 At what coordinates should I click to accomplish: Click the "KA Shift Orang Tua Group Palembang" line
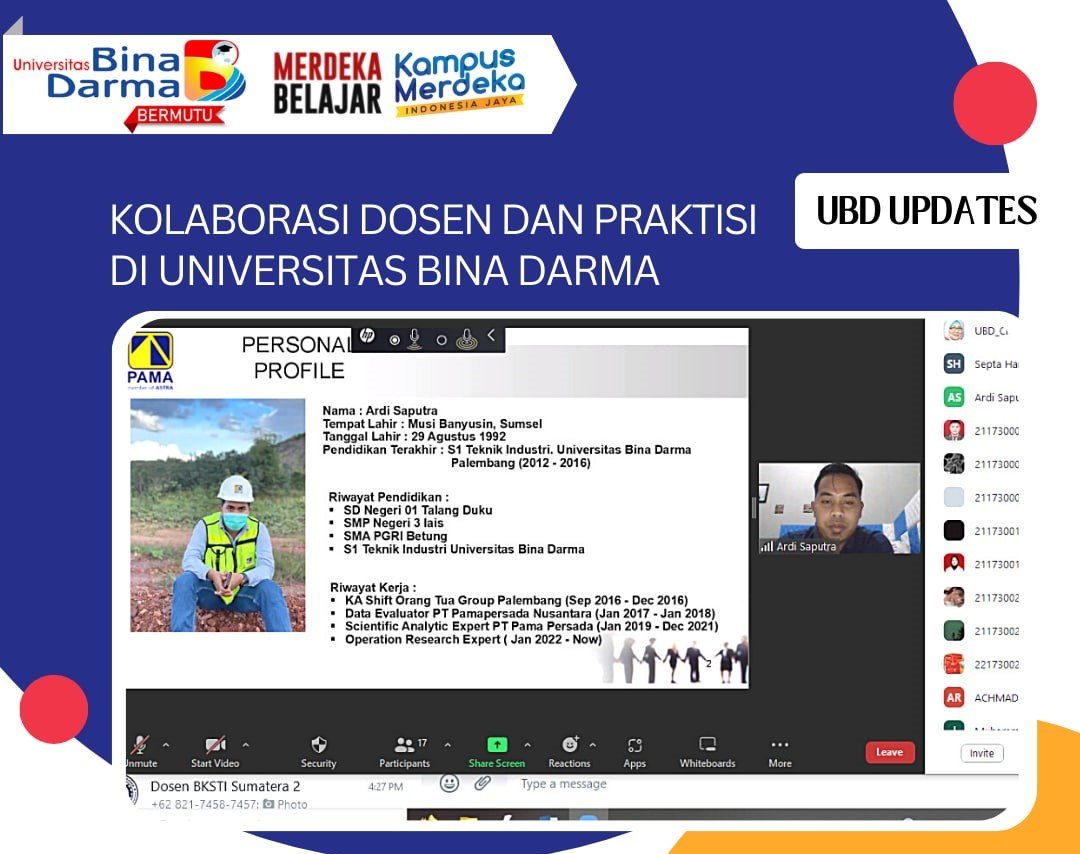pos(517,601)
